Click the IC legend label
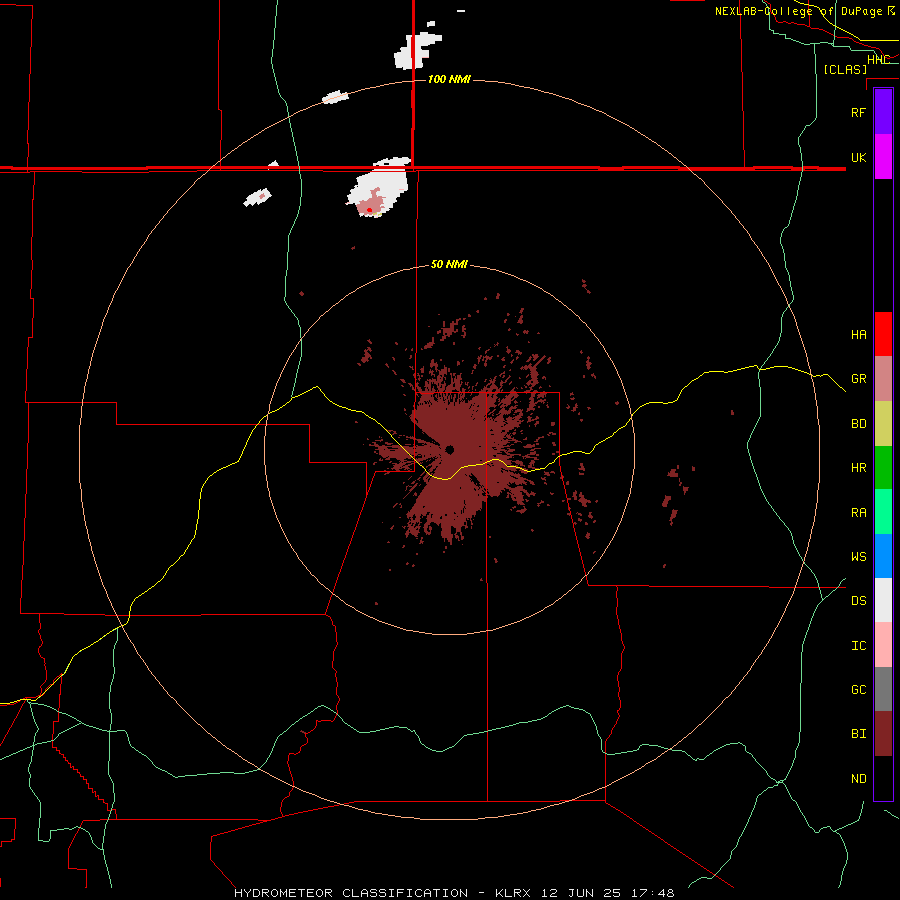 click(858, 645)
